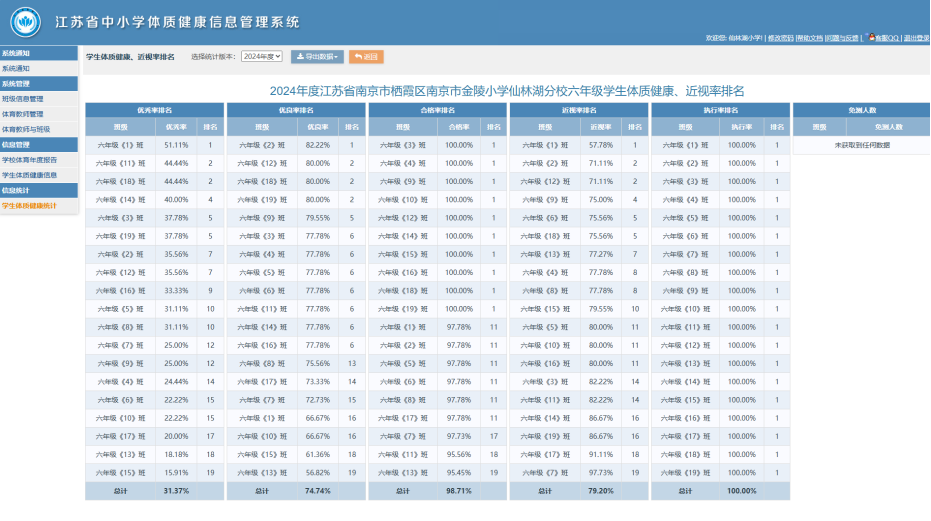931x521 pixels.
Task: Click 退出登录 logout link
Action: 917,38
